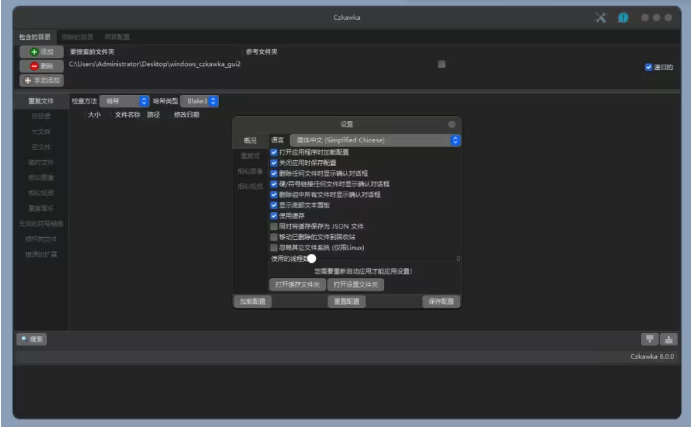
Task: Select Temporary Files (临时文件) in the sidebar
Action: [x=41, y=162]
